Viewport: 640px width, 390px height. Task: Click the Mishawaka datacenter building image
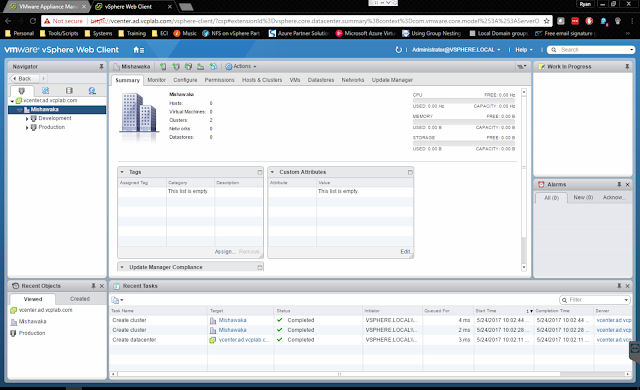pyautogui.click(x=139, y=113)
